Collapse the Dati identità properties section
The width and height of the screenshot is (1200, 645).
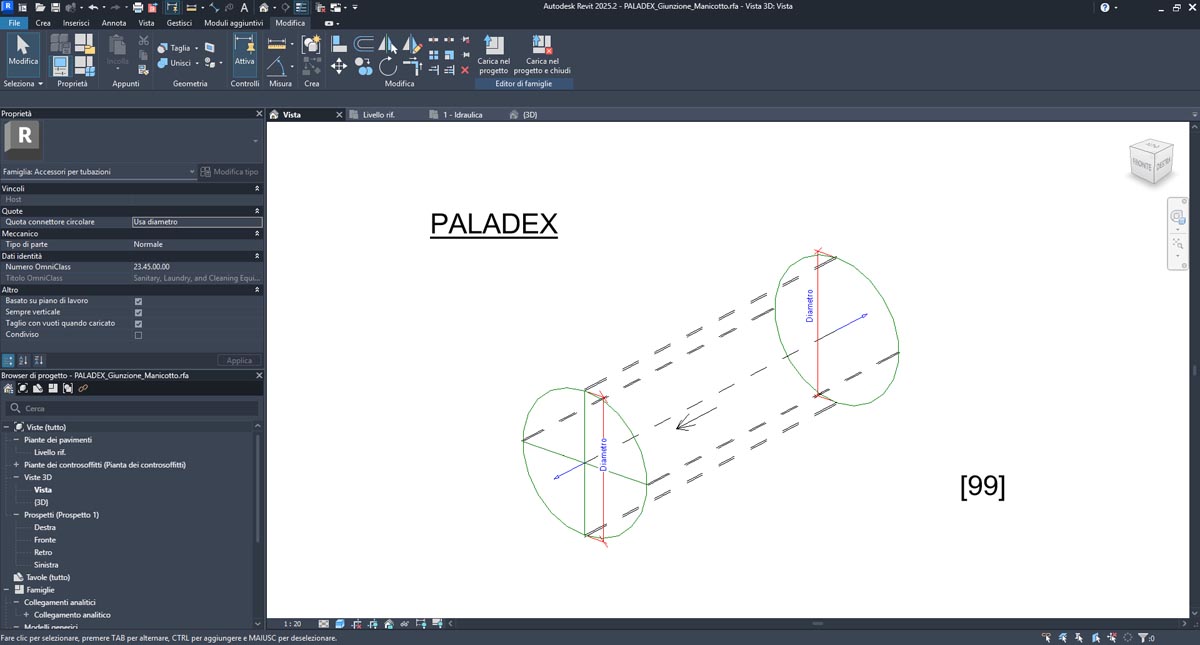point(257,256)
